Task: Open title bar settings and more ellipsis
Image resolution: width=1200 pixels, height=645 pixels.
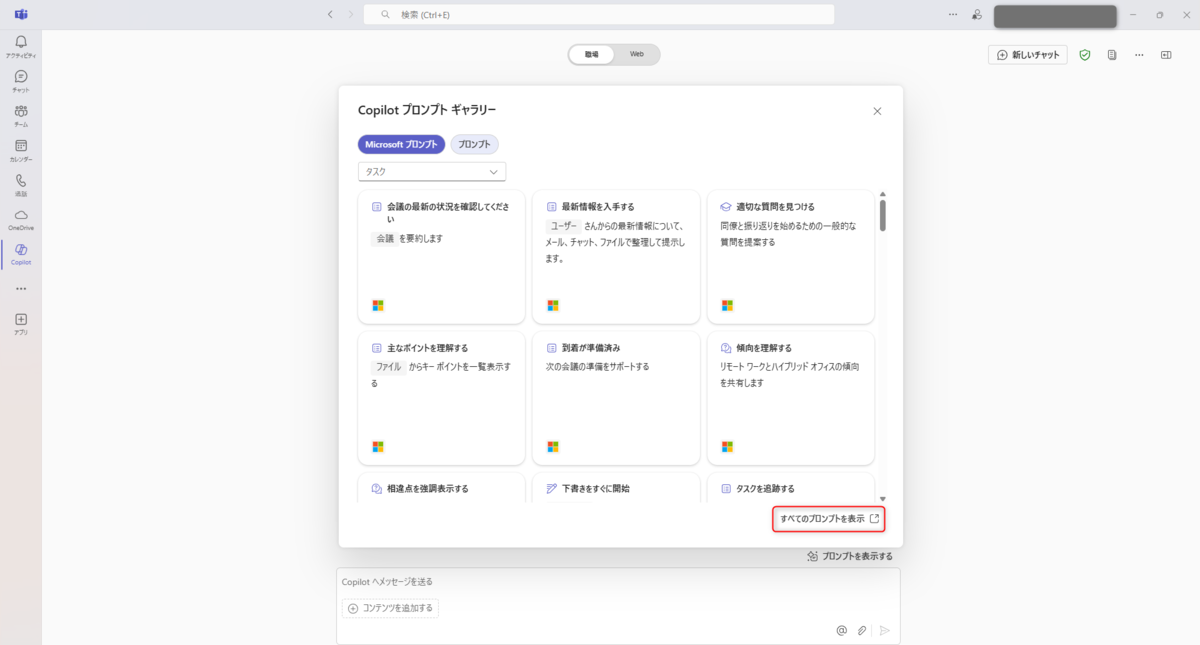Action: tap(952, 14)
